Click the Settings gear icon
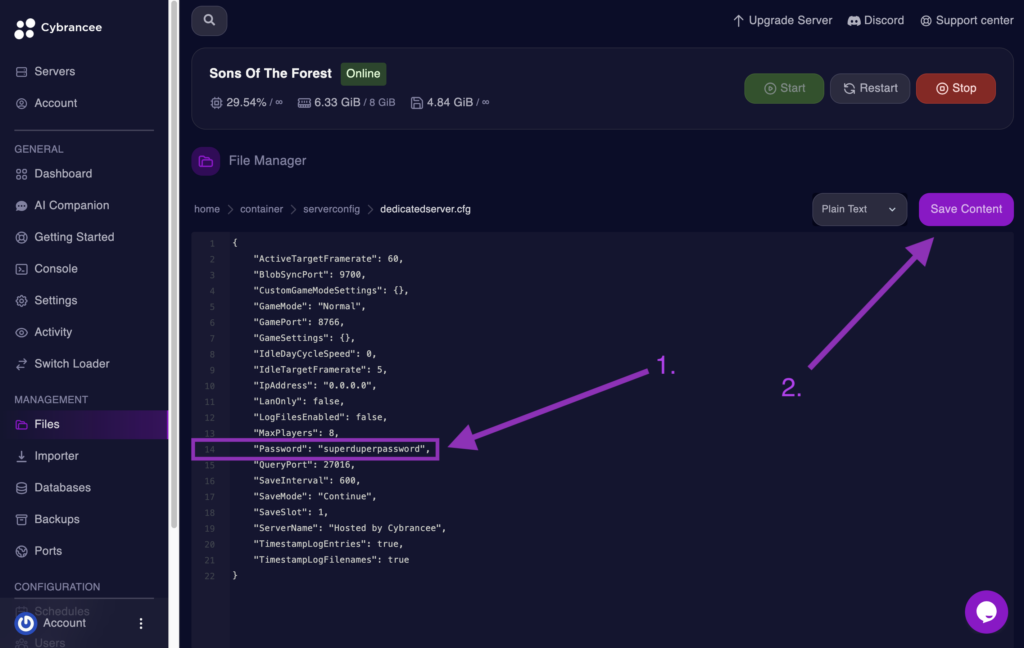This screenshot has height=648, width=1024. (22, 300)
